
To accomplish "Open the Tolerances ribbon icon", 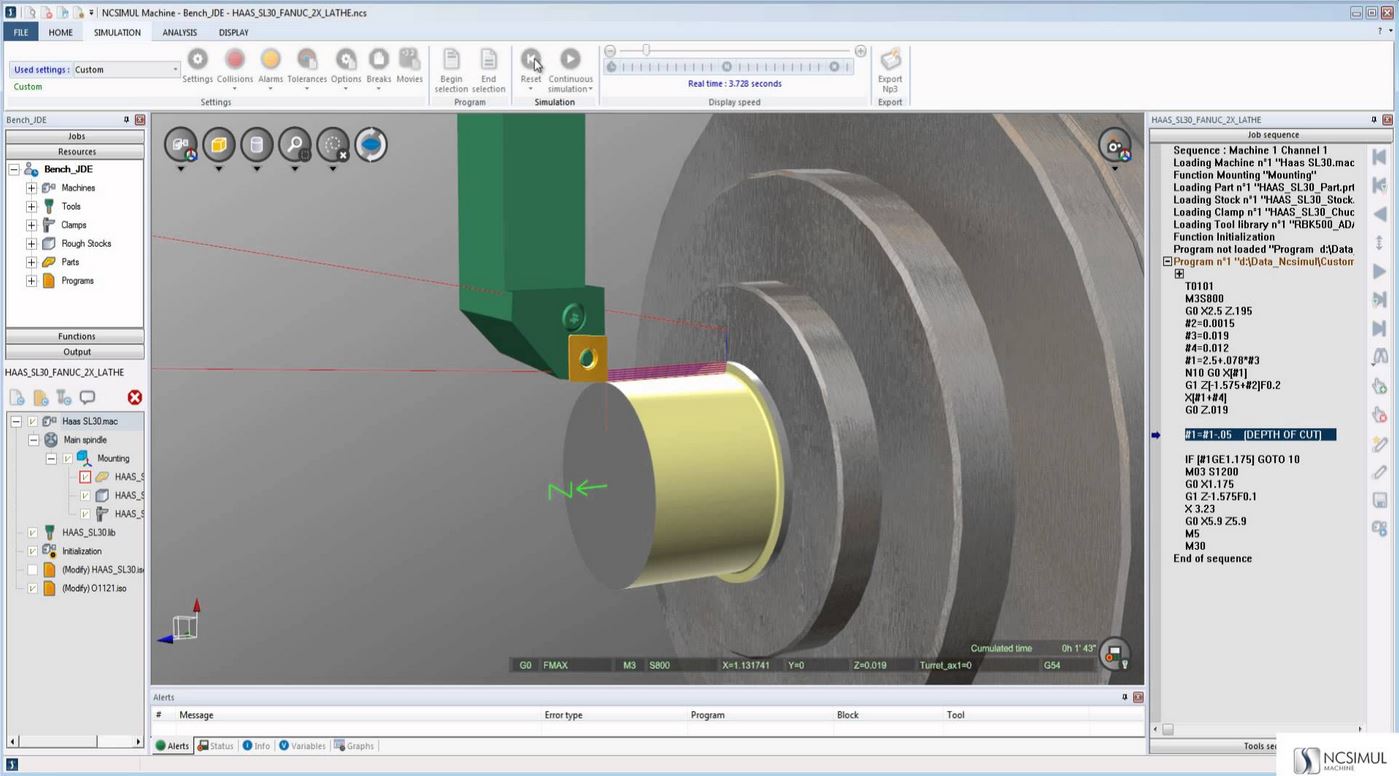I will [307, 60].
